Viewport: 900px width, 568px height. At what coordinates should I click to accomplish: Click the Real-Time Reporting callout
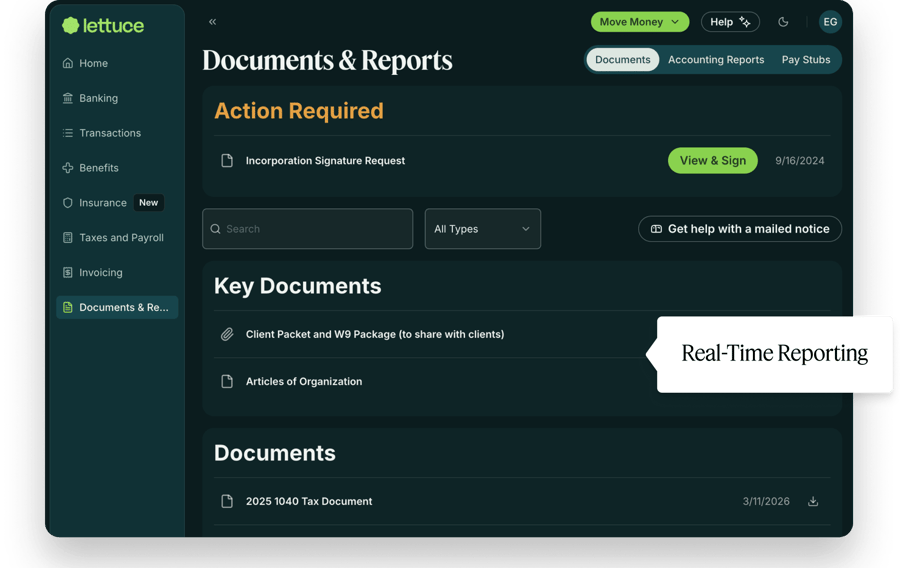pos(774,354)
